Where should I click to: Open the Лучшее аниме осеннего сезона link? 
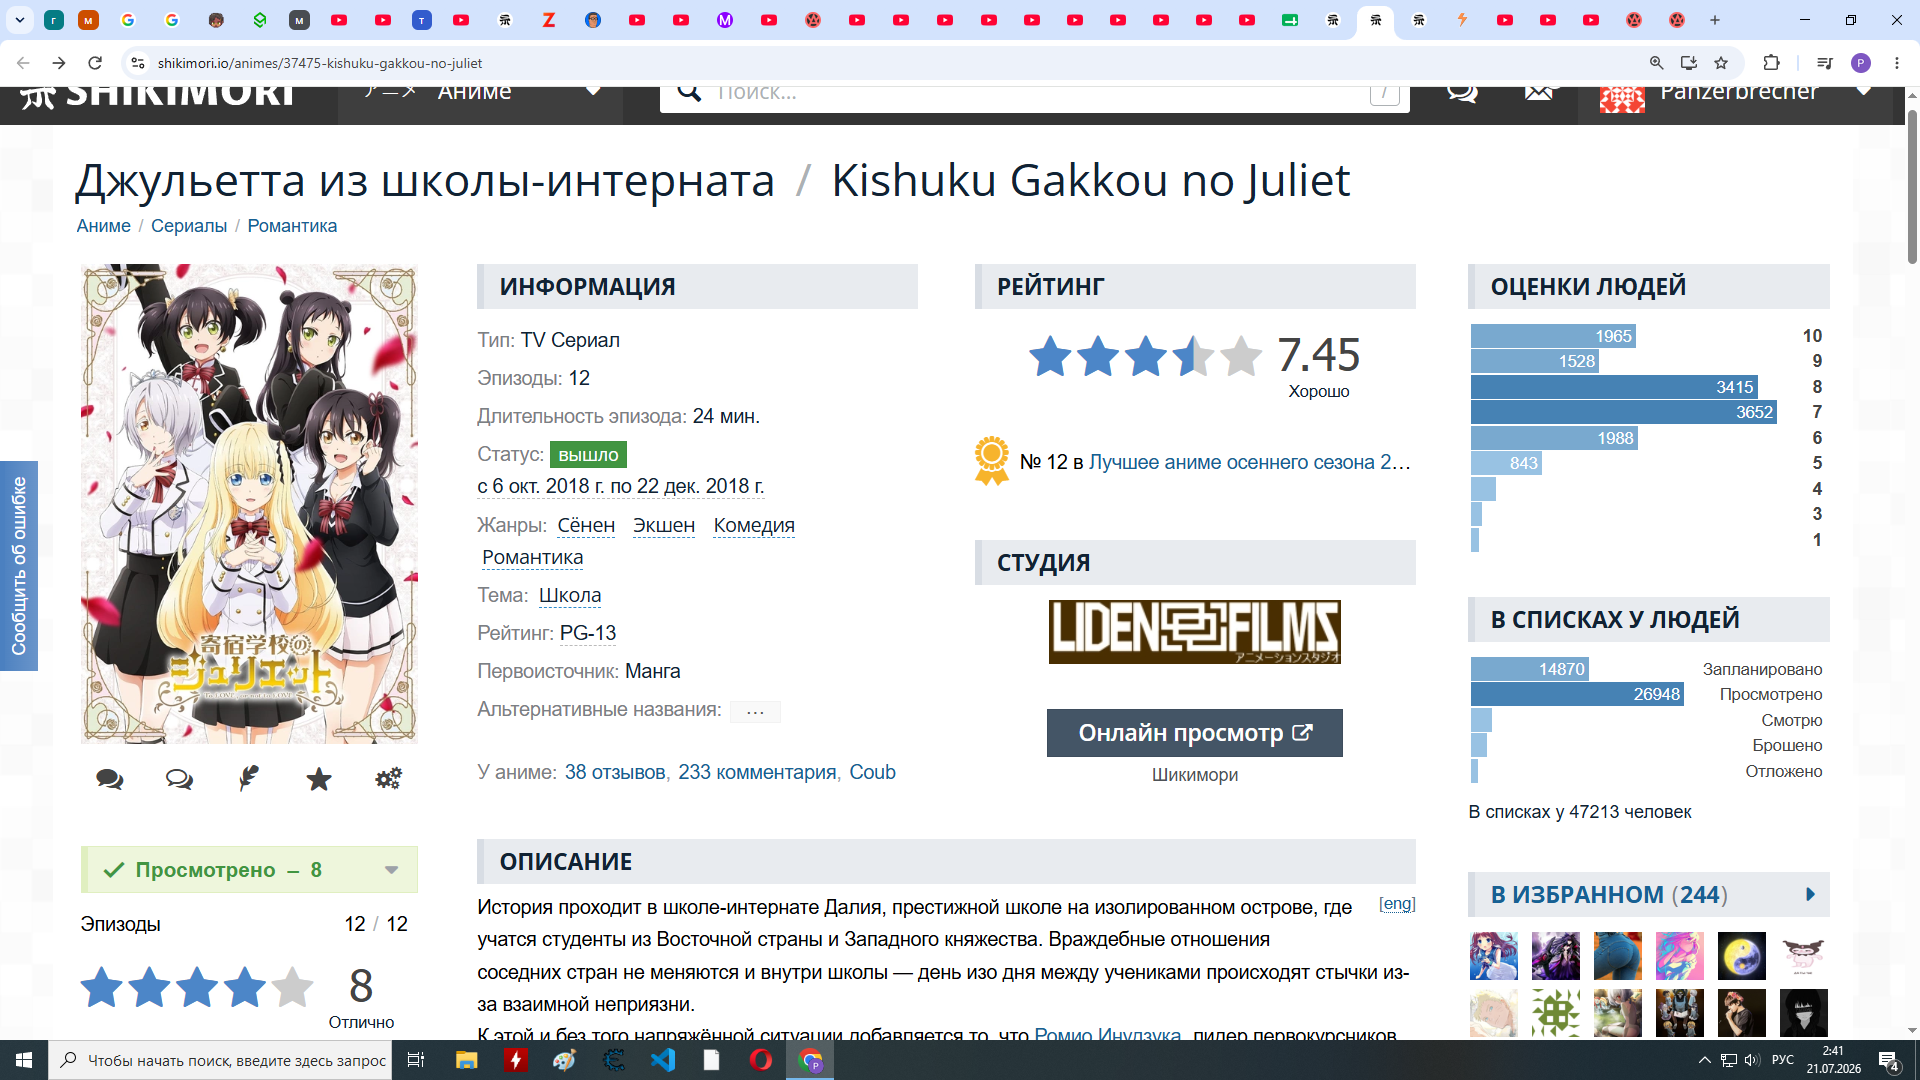pos(1250,462)
